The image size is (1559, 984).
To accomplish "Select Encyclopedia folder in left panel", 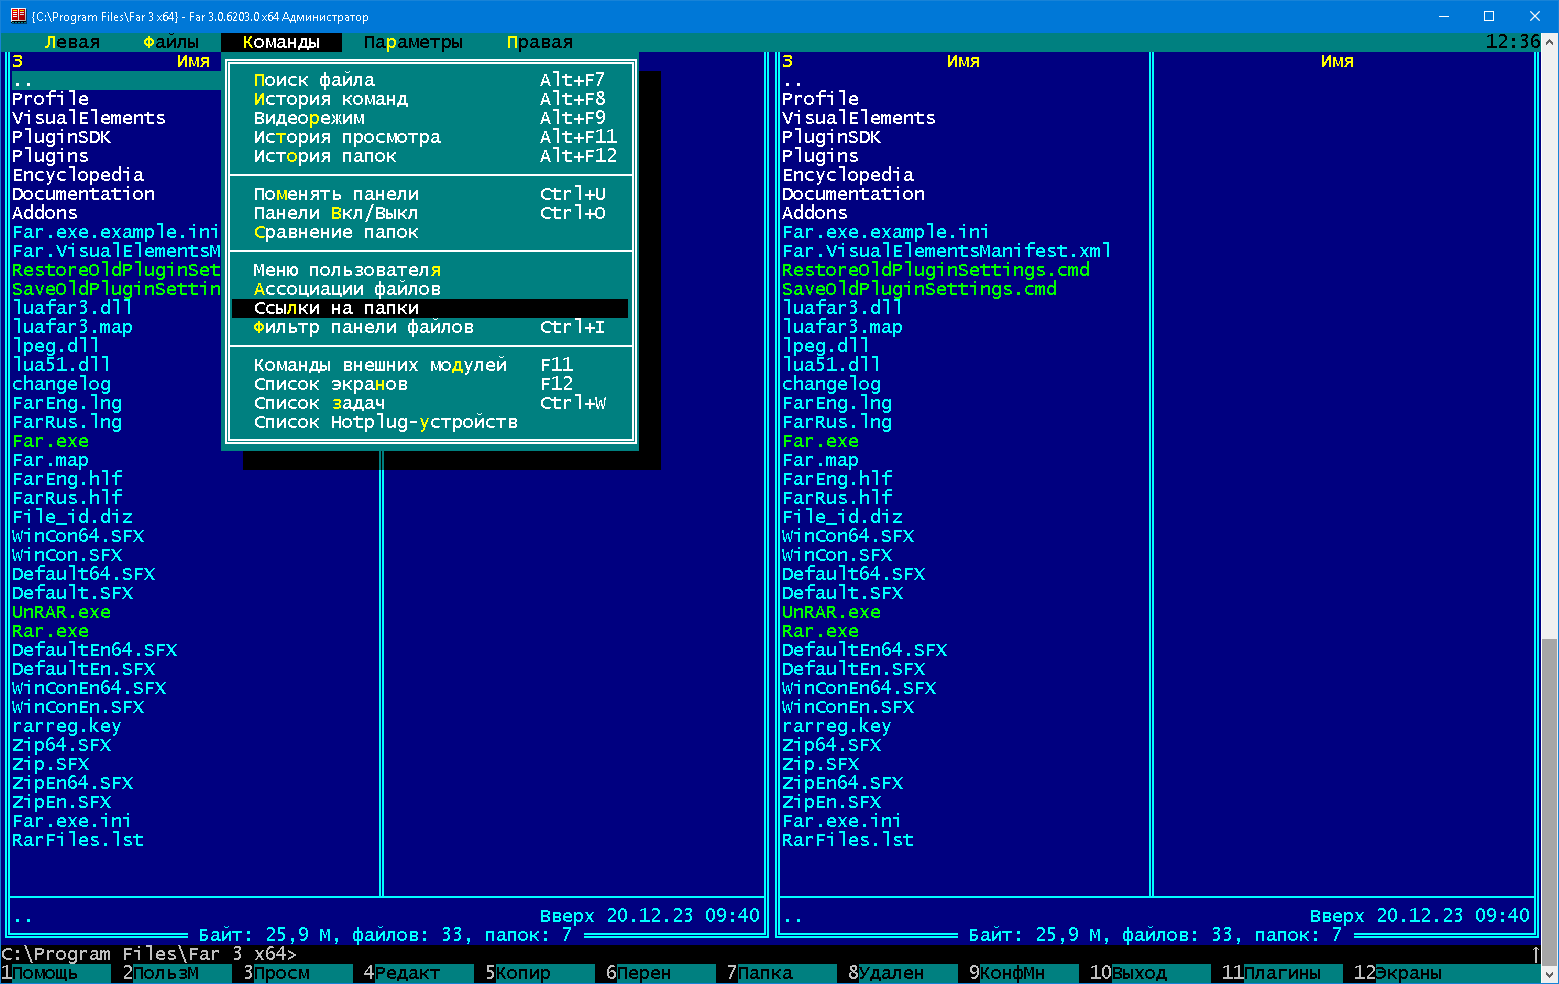I will click(78, 175).
